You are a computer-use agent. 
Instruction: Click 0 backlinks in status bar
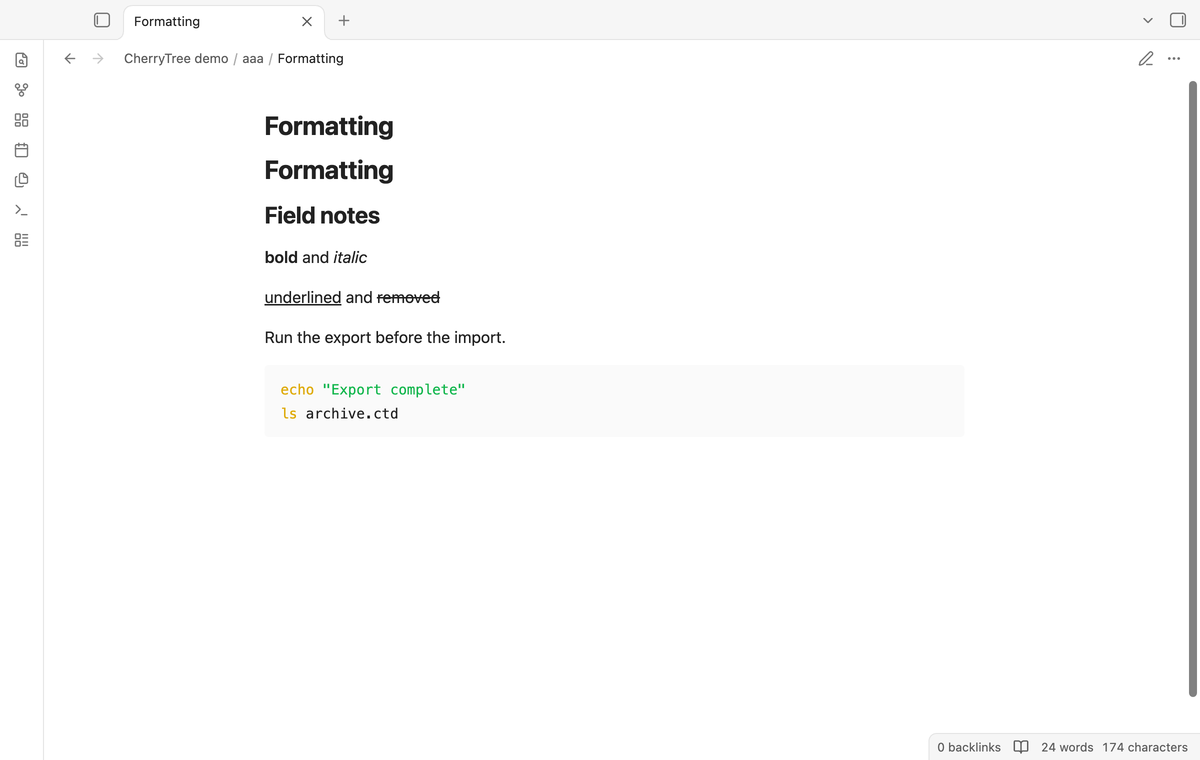point(969,747)
